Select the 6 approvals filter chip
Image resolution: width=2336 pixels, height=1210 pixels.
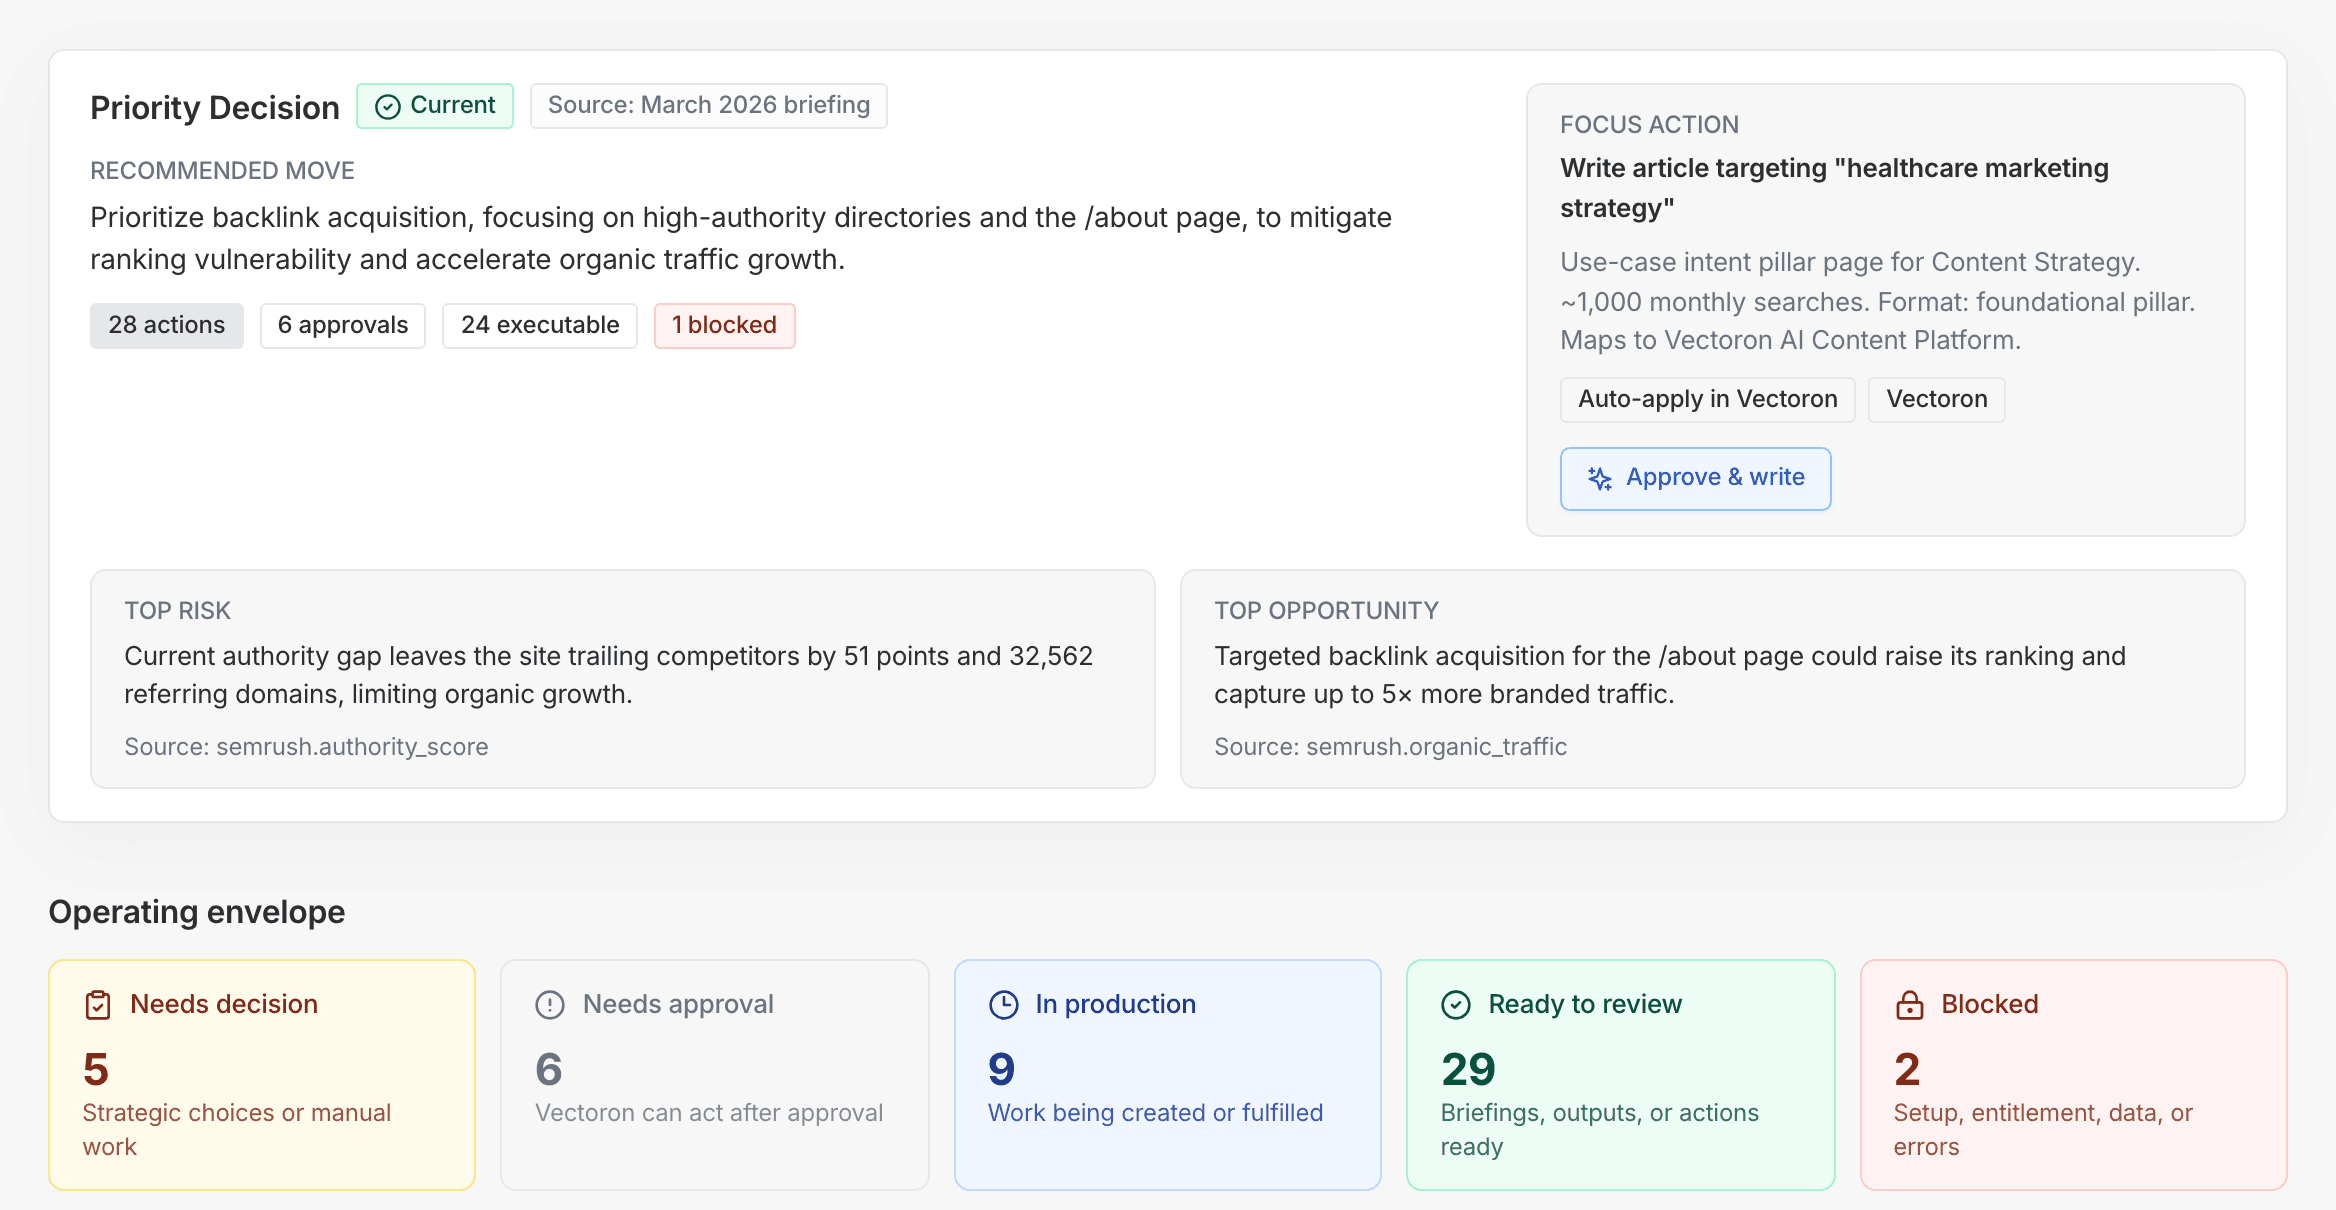[x=343, y=326]
